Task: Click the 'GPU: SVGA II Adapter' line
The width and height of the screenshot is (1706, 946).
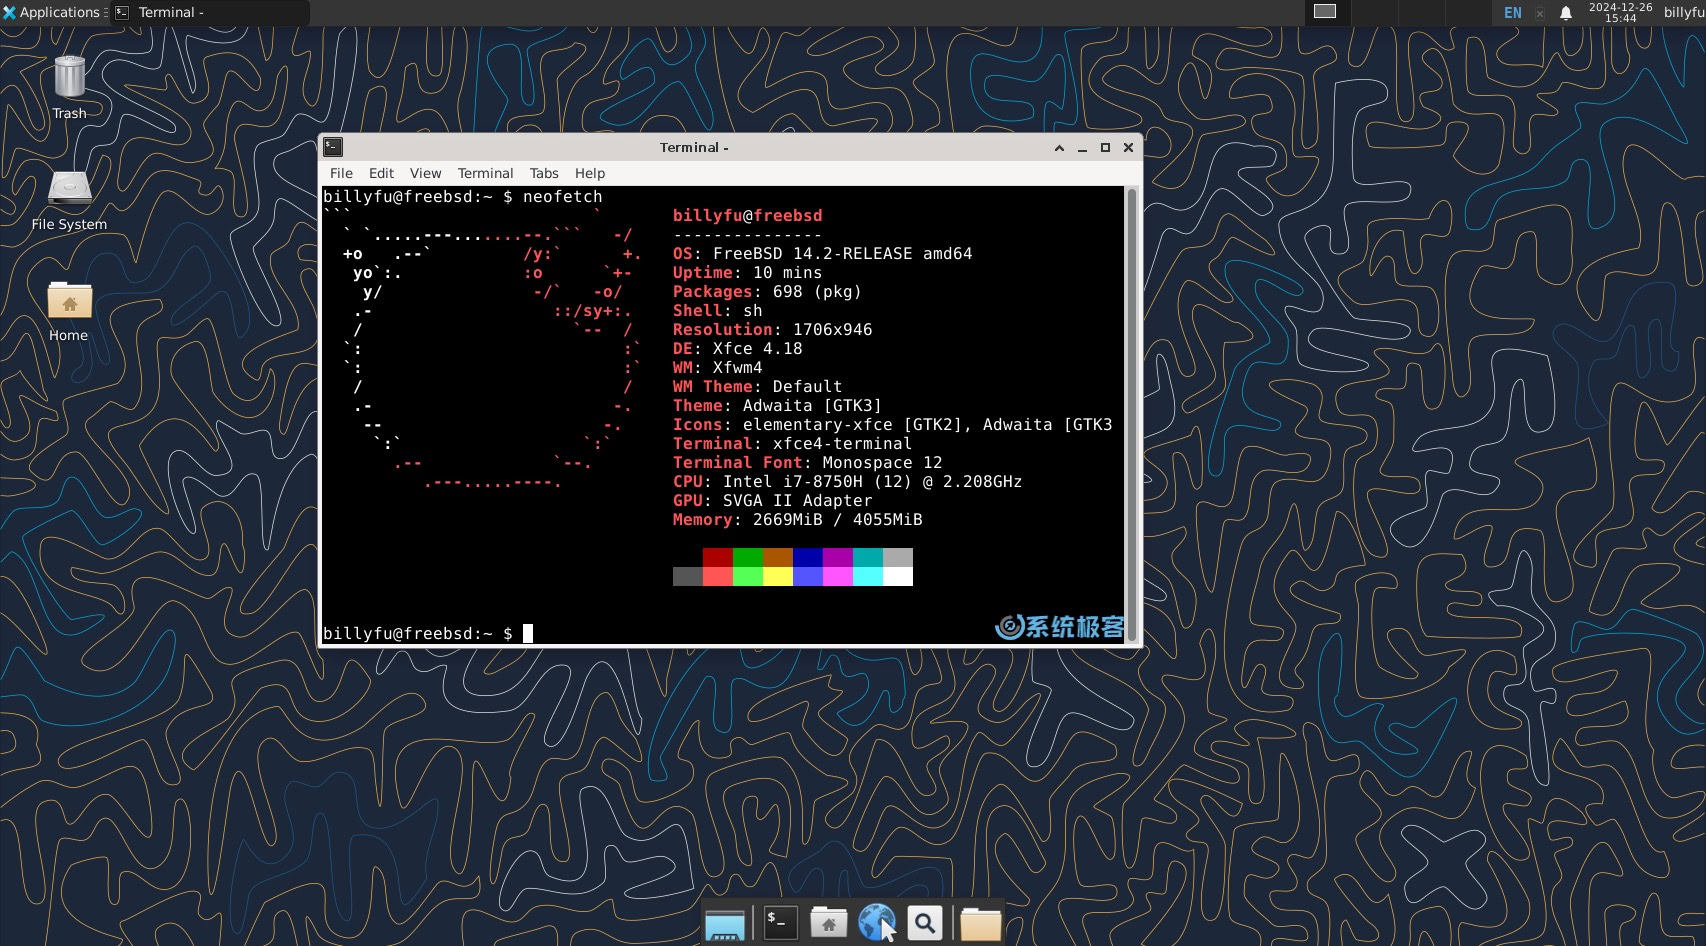Action: [x=772, y=501]
